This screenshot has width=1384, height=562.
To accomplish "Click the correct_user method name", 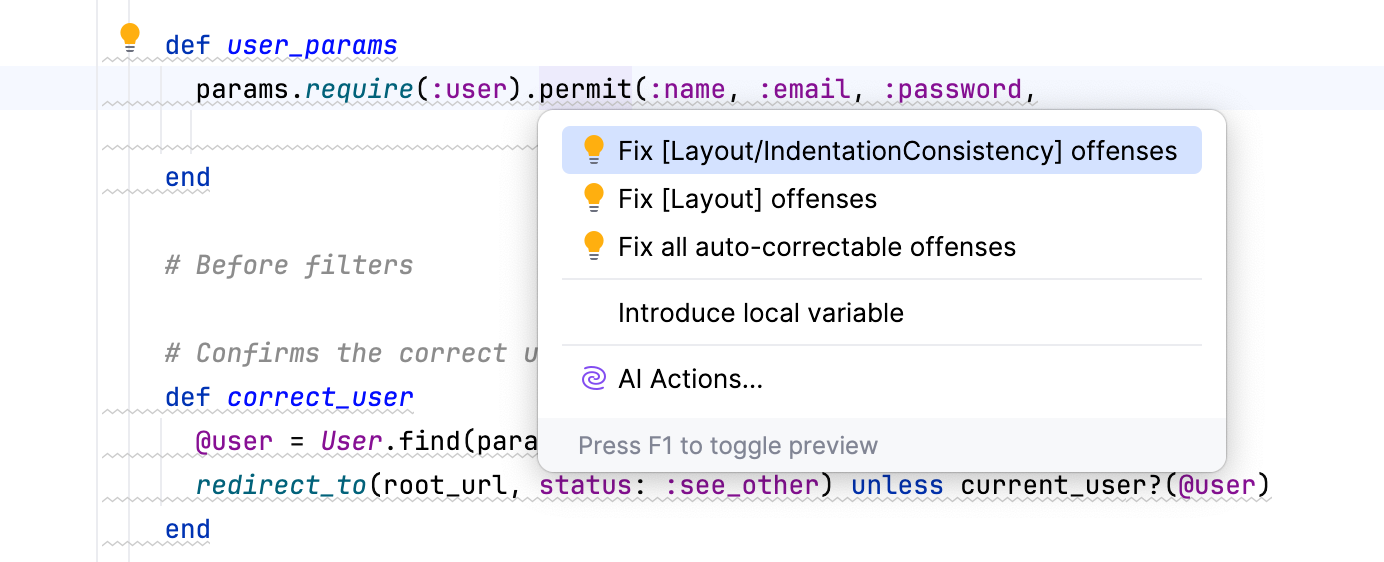I will pyautogui.click(x=320, y=397).
